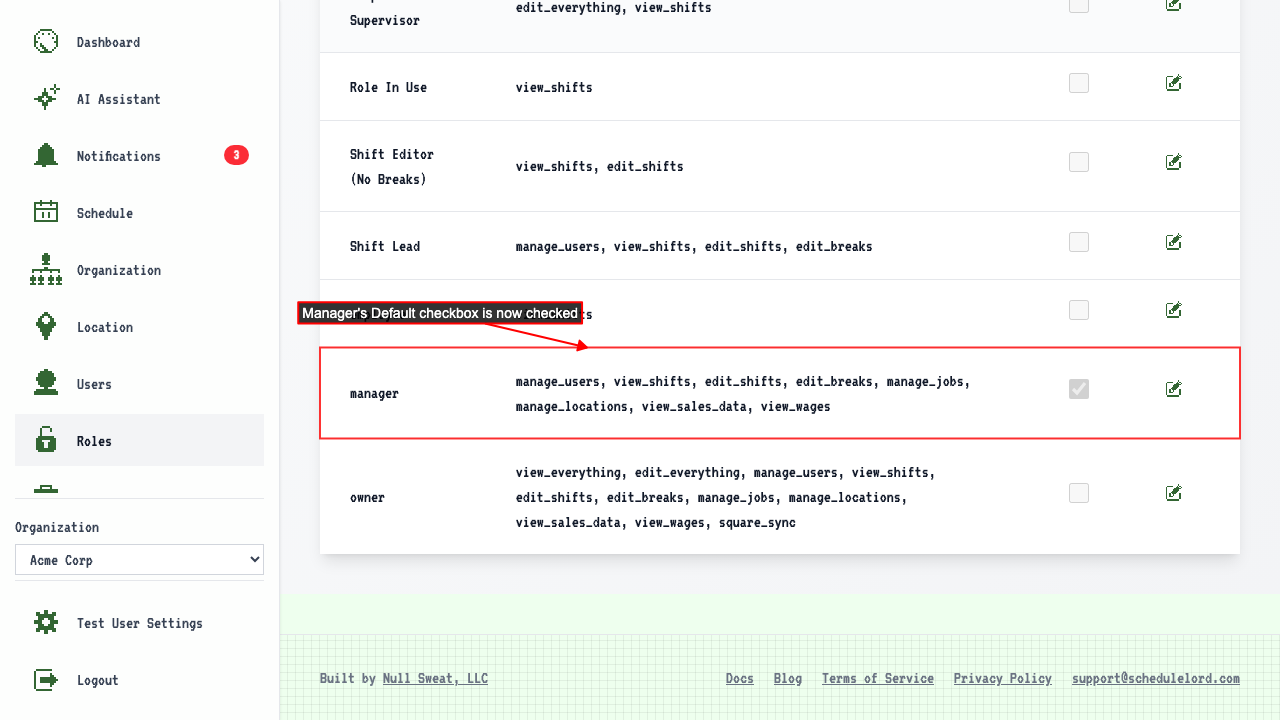
Task: Click the Logout arrow icon
Action: (46, 680)
